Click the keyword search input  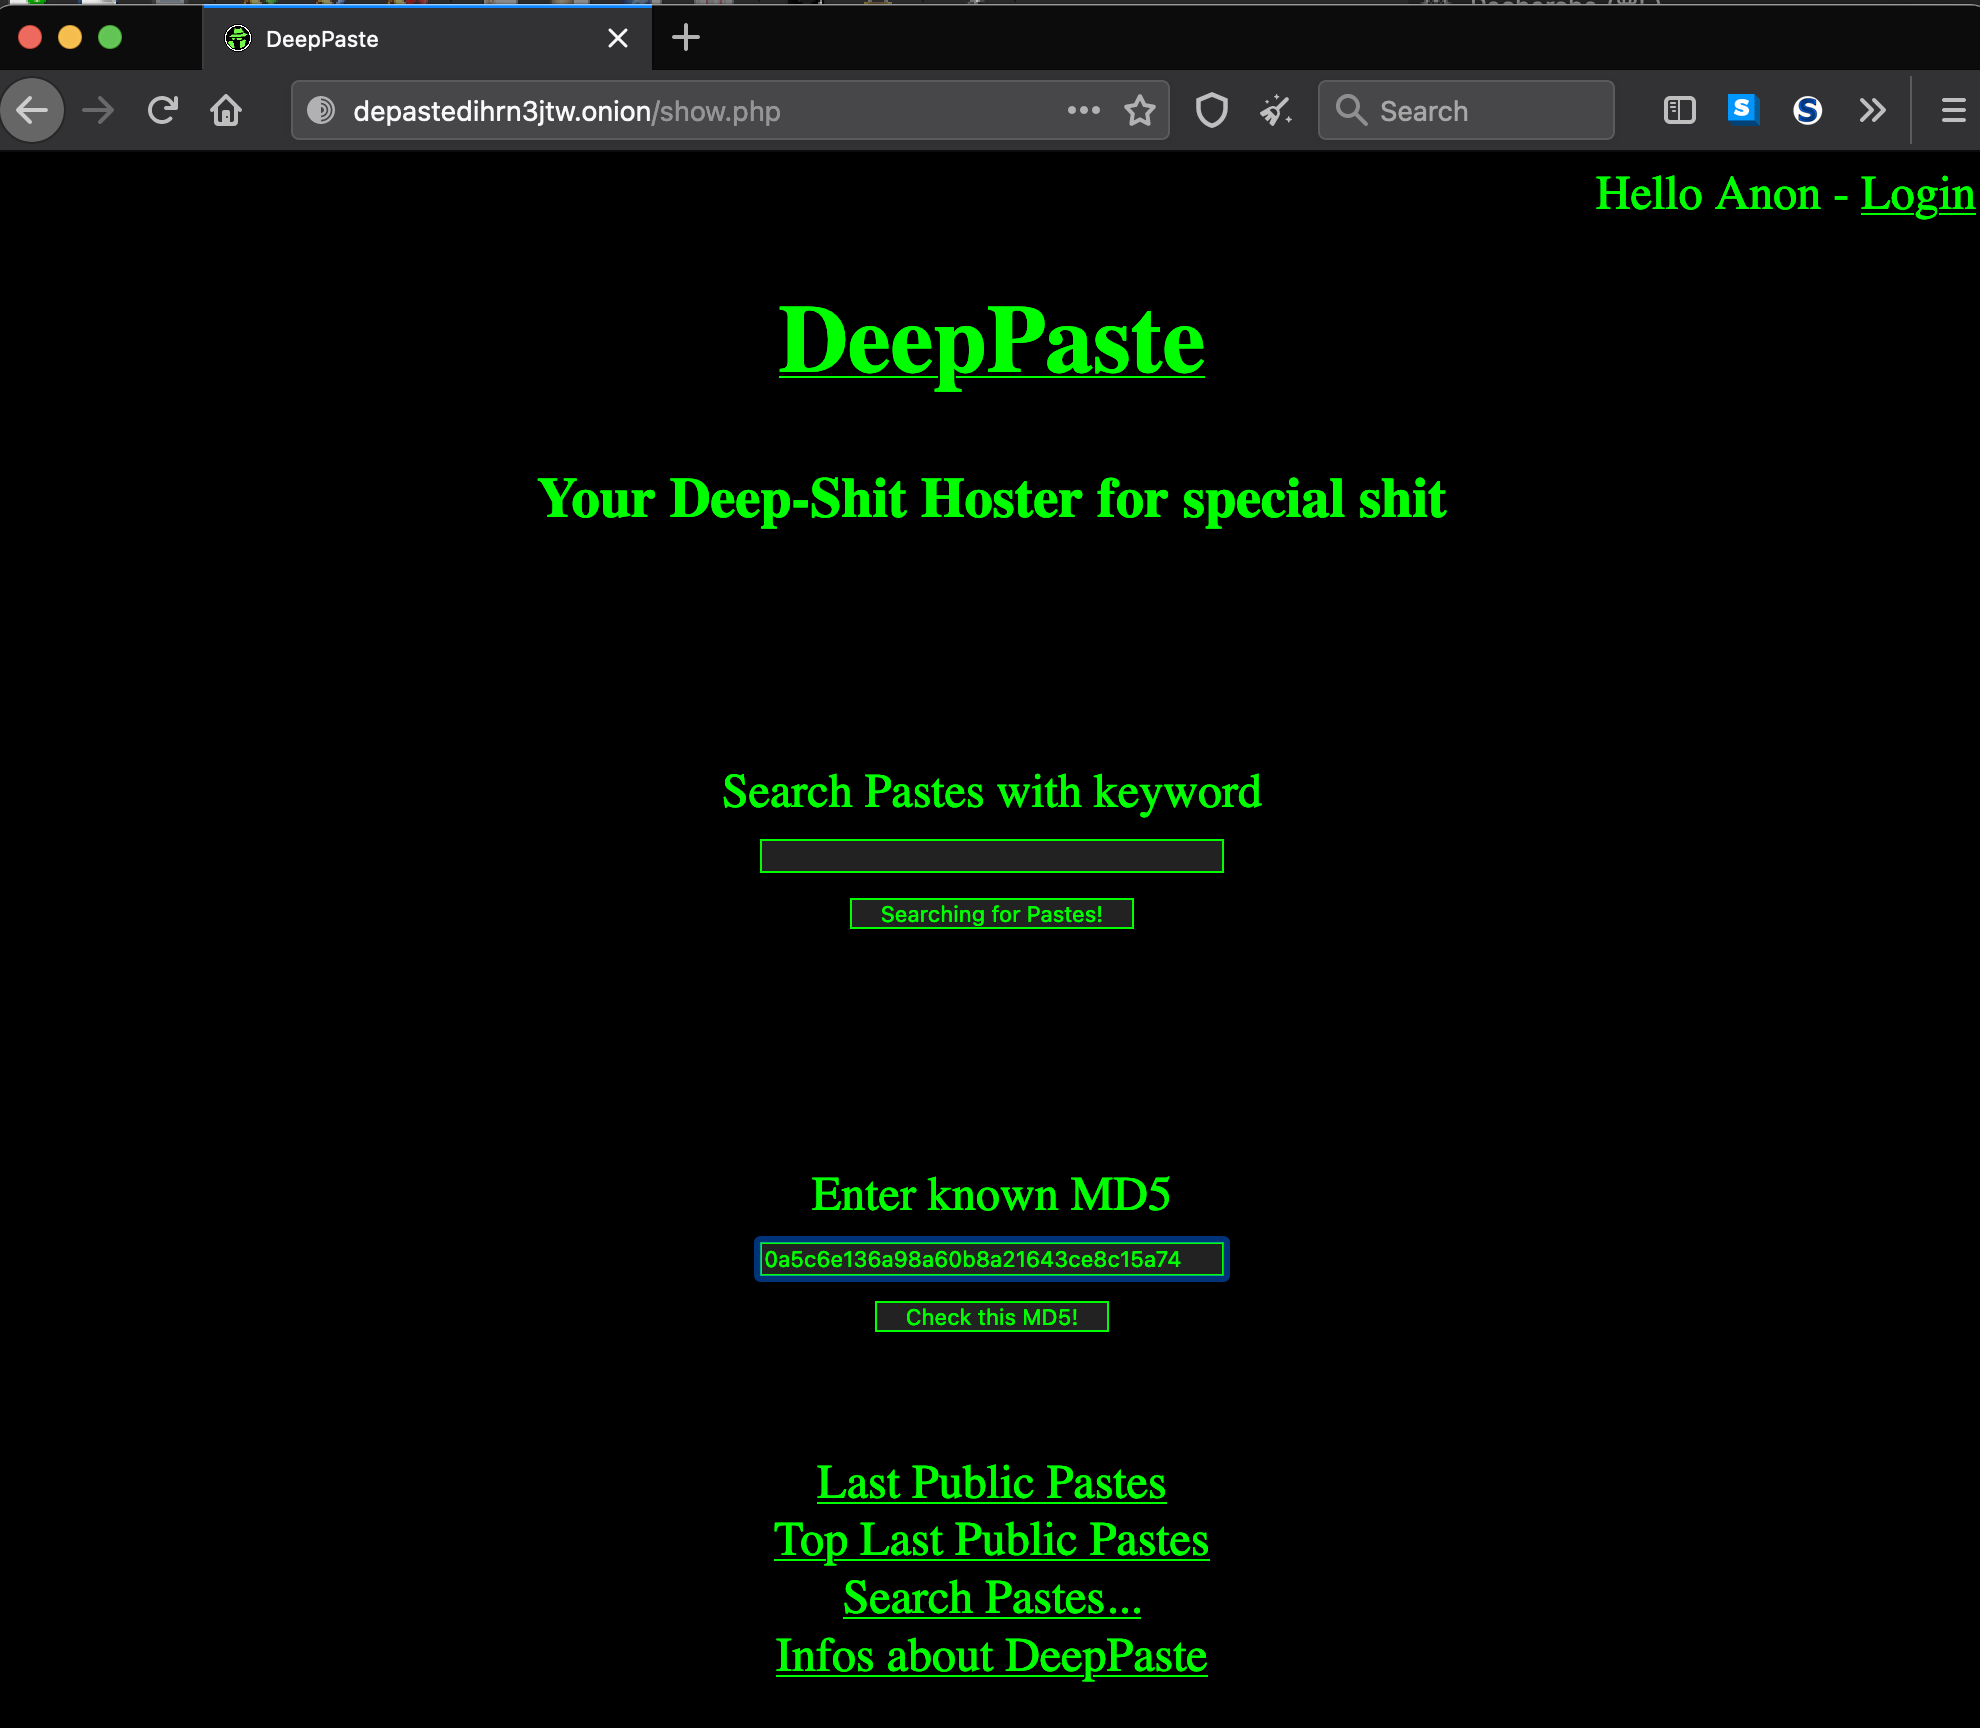(x=992, y=856)
